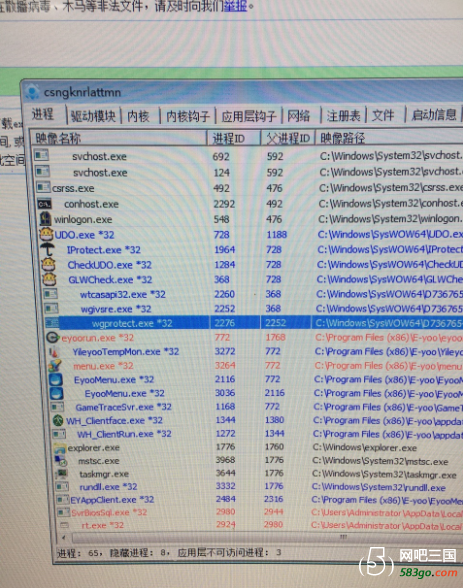Open the 内核钩子 tab
The width and height of the screenshot is (463, 588).
pos(187,116)
